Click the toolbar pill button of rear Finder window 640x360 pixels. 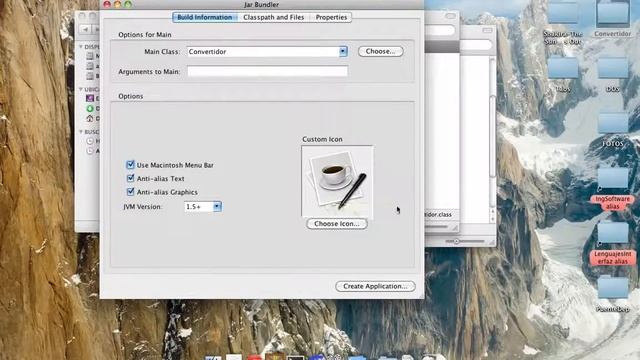coord(487,31)
